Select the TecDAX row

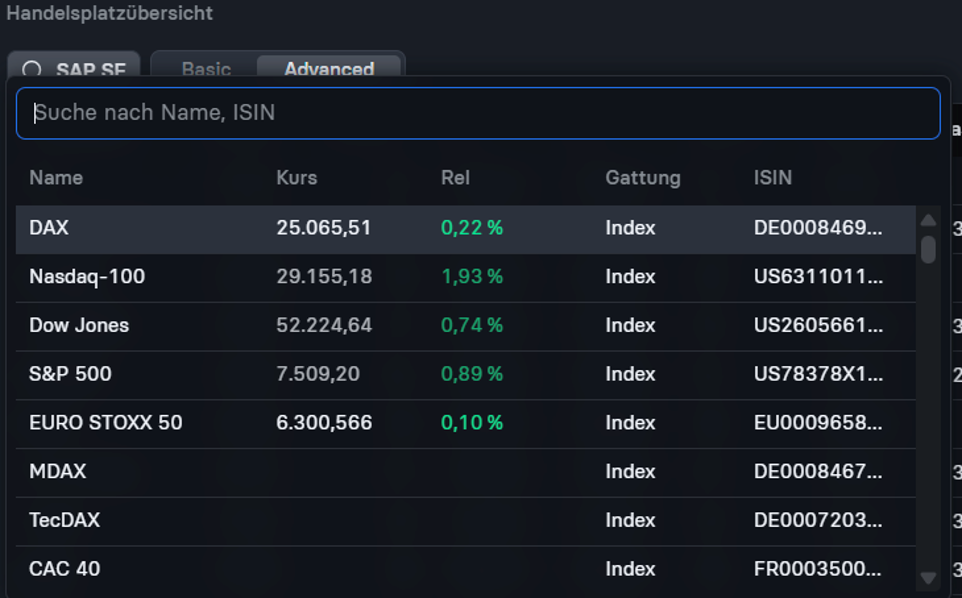pyautogui.click(x=466, y=520)
